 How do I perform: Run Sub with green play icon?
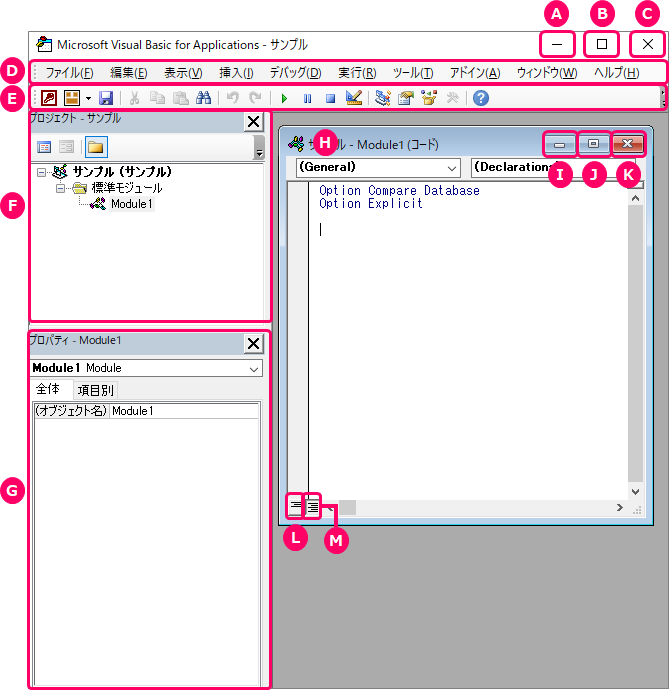pyautogui.click(x=284, y=98)
